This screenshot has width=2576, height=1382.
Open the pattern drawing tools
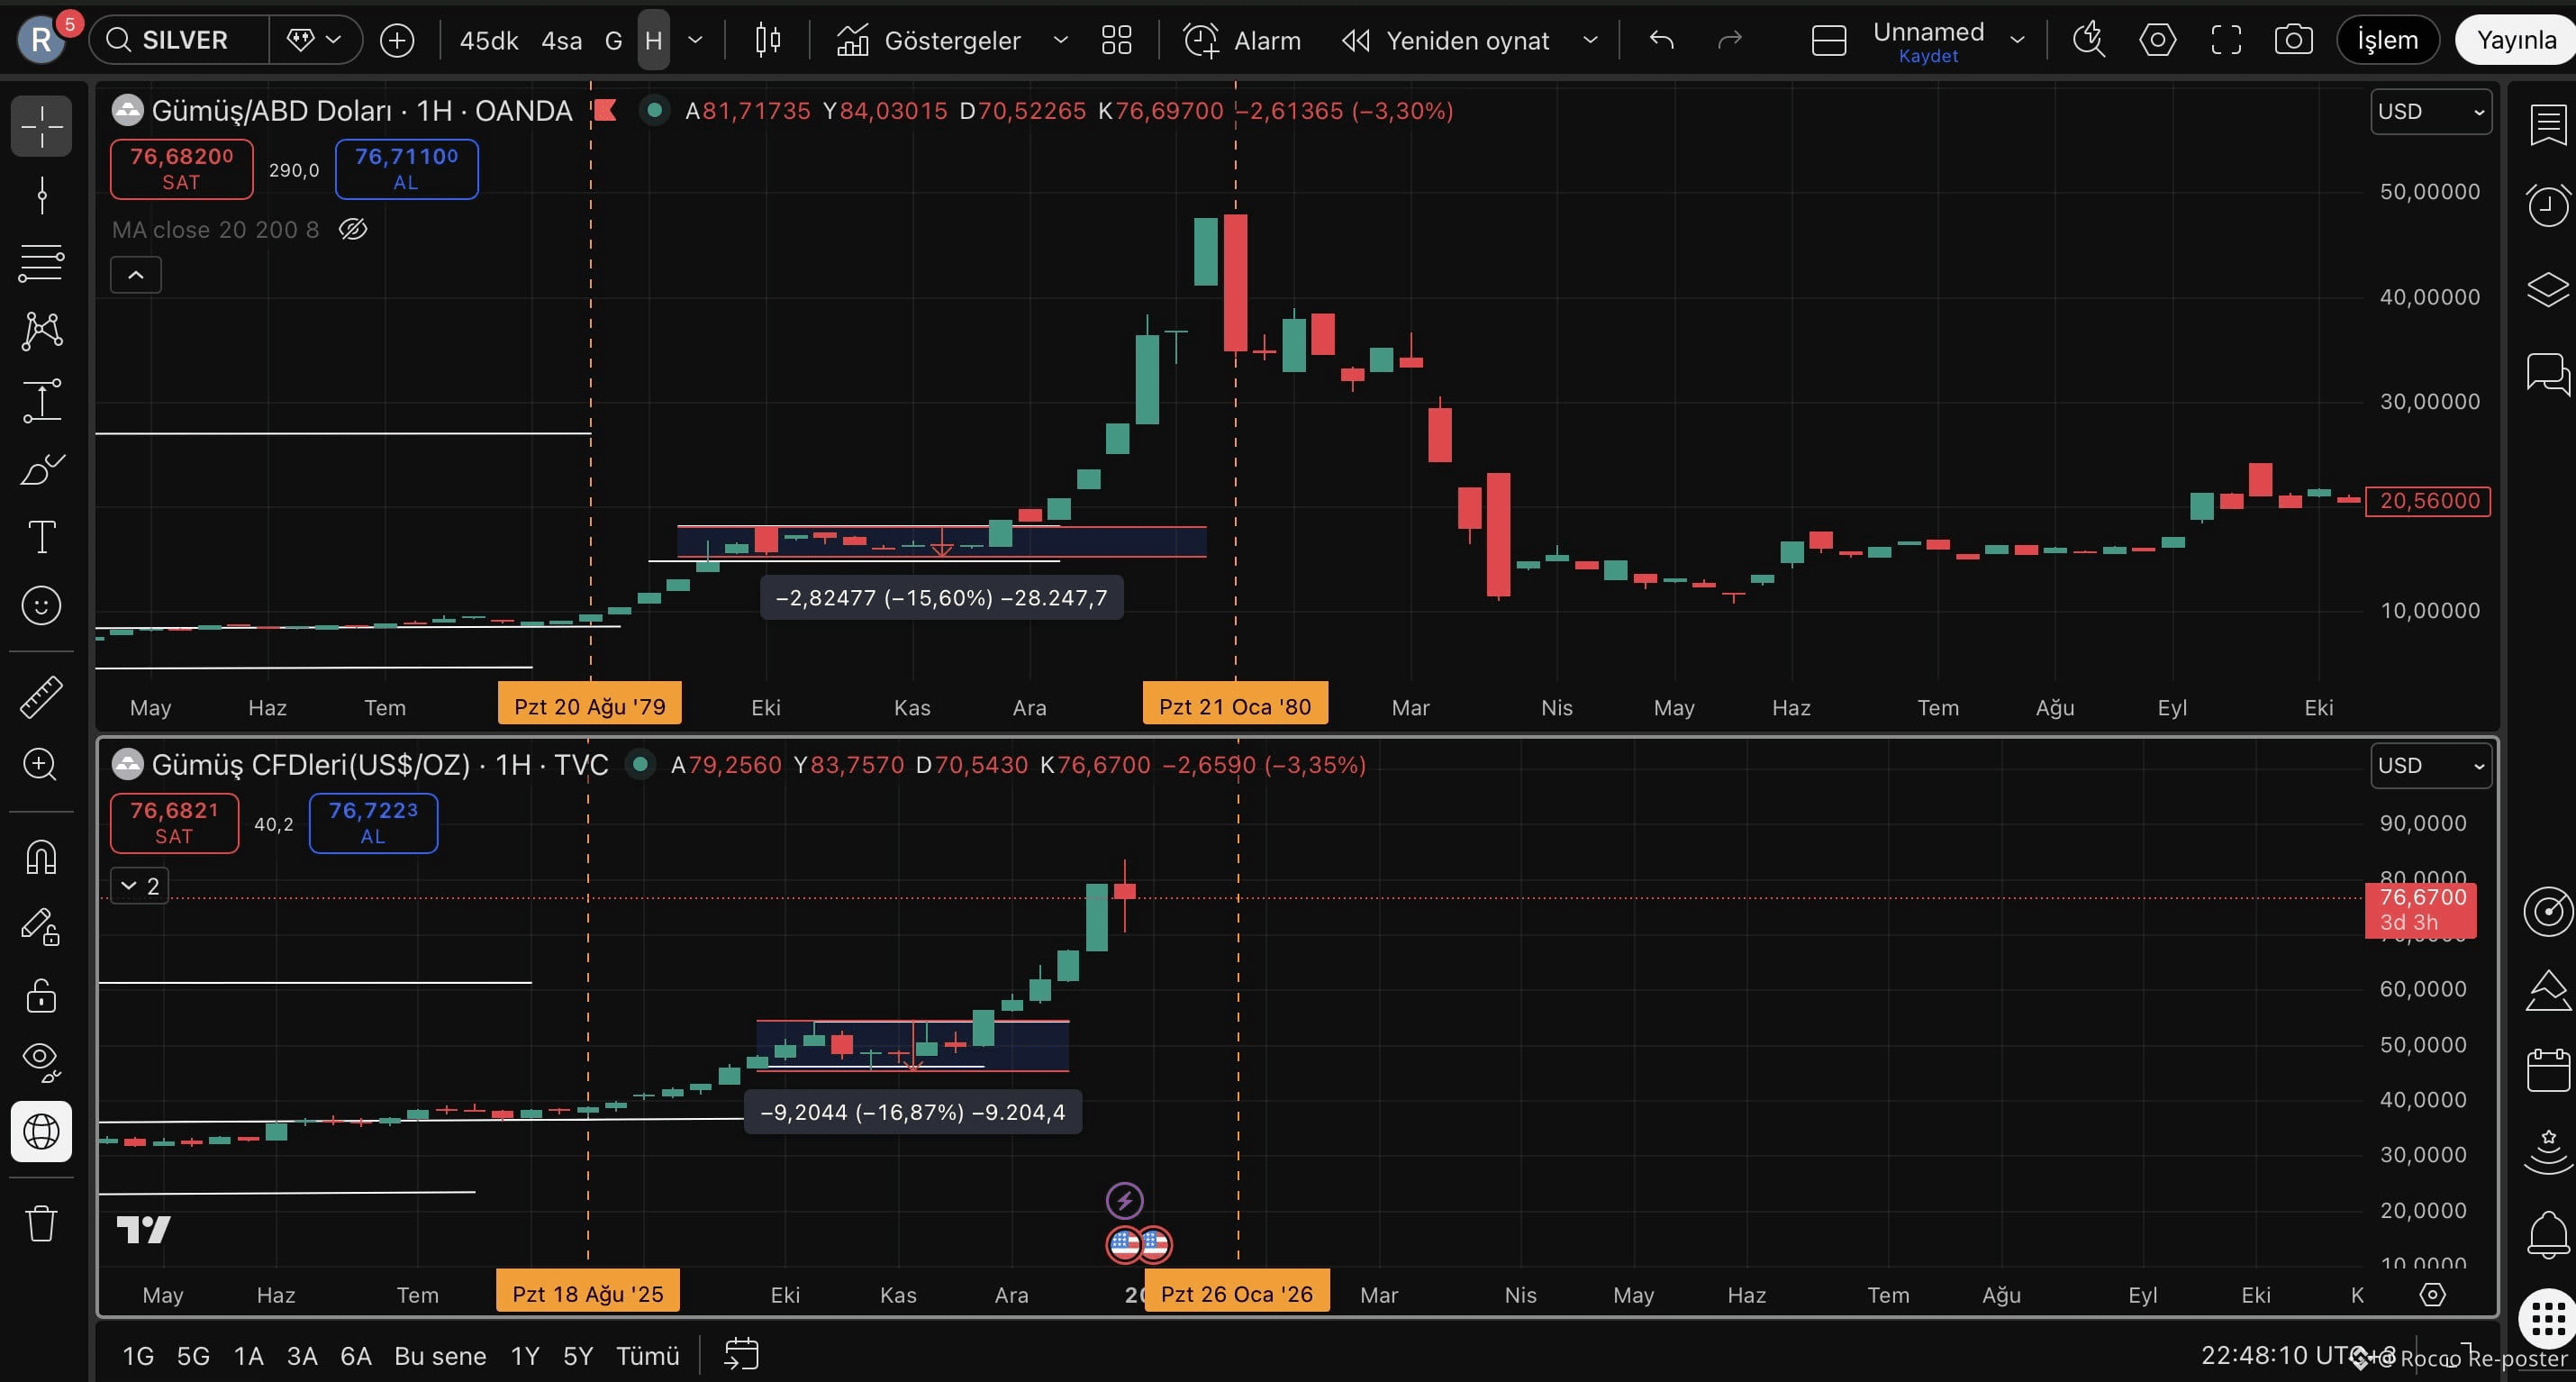pyautogui.click(x=41, y=331)
